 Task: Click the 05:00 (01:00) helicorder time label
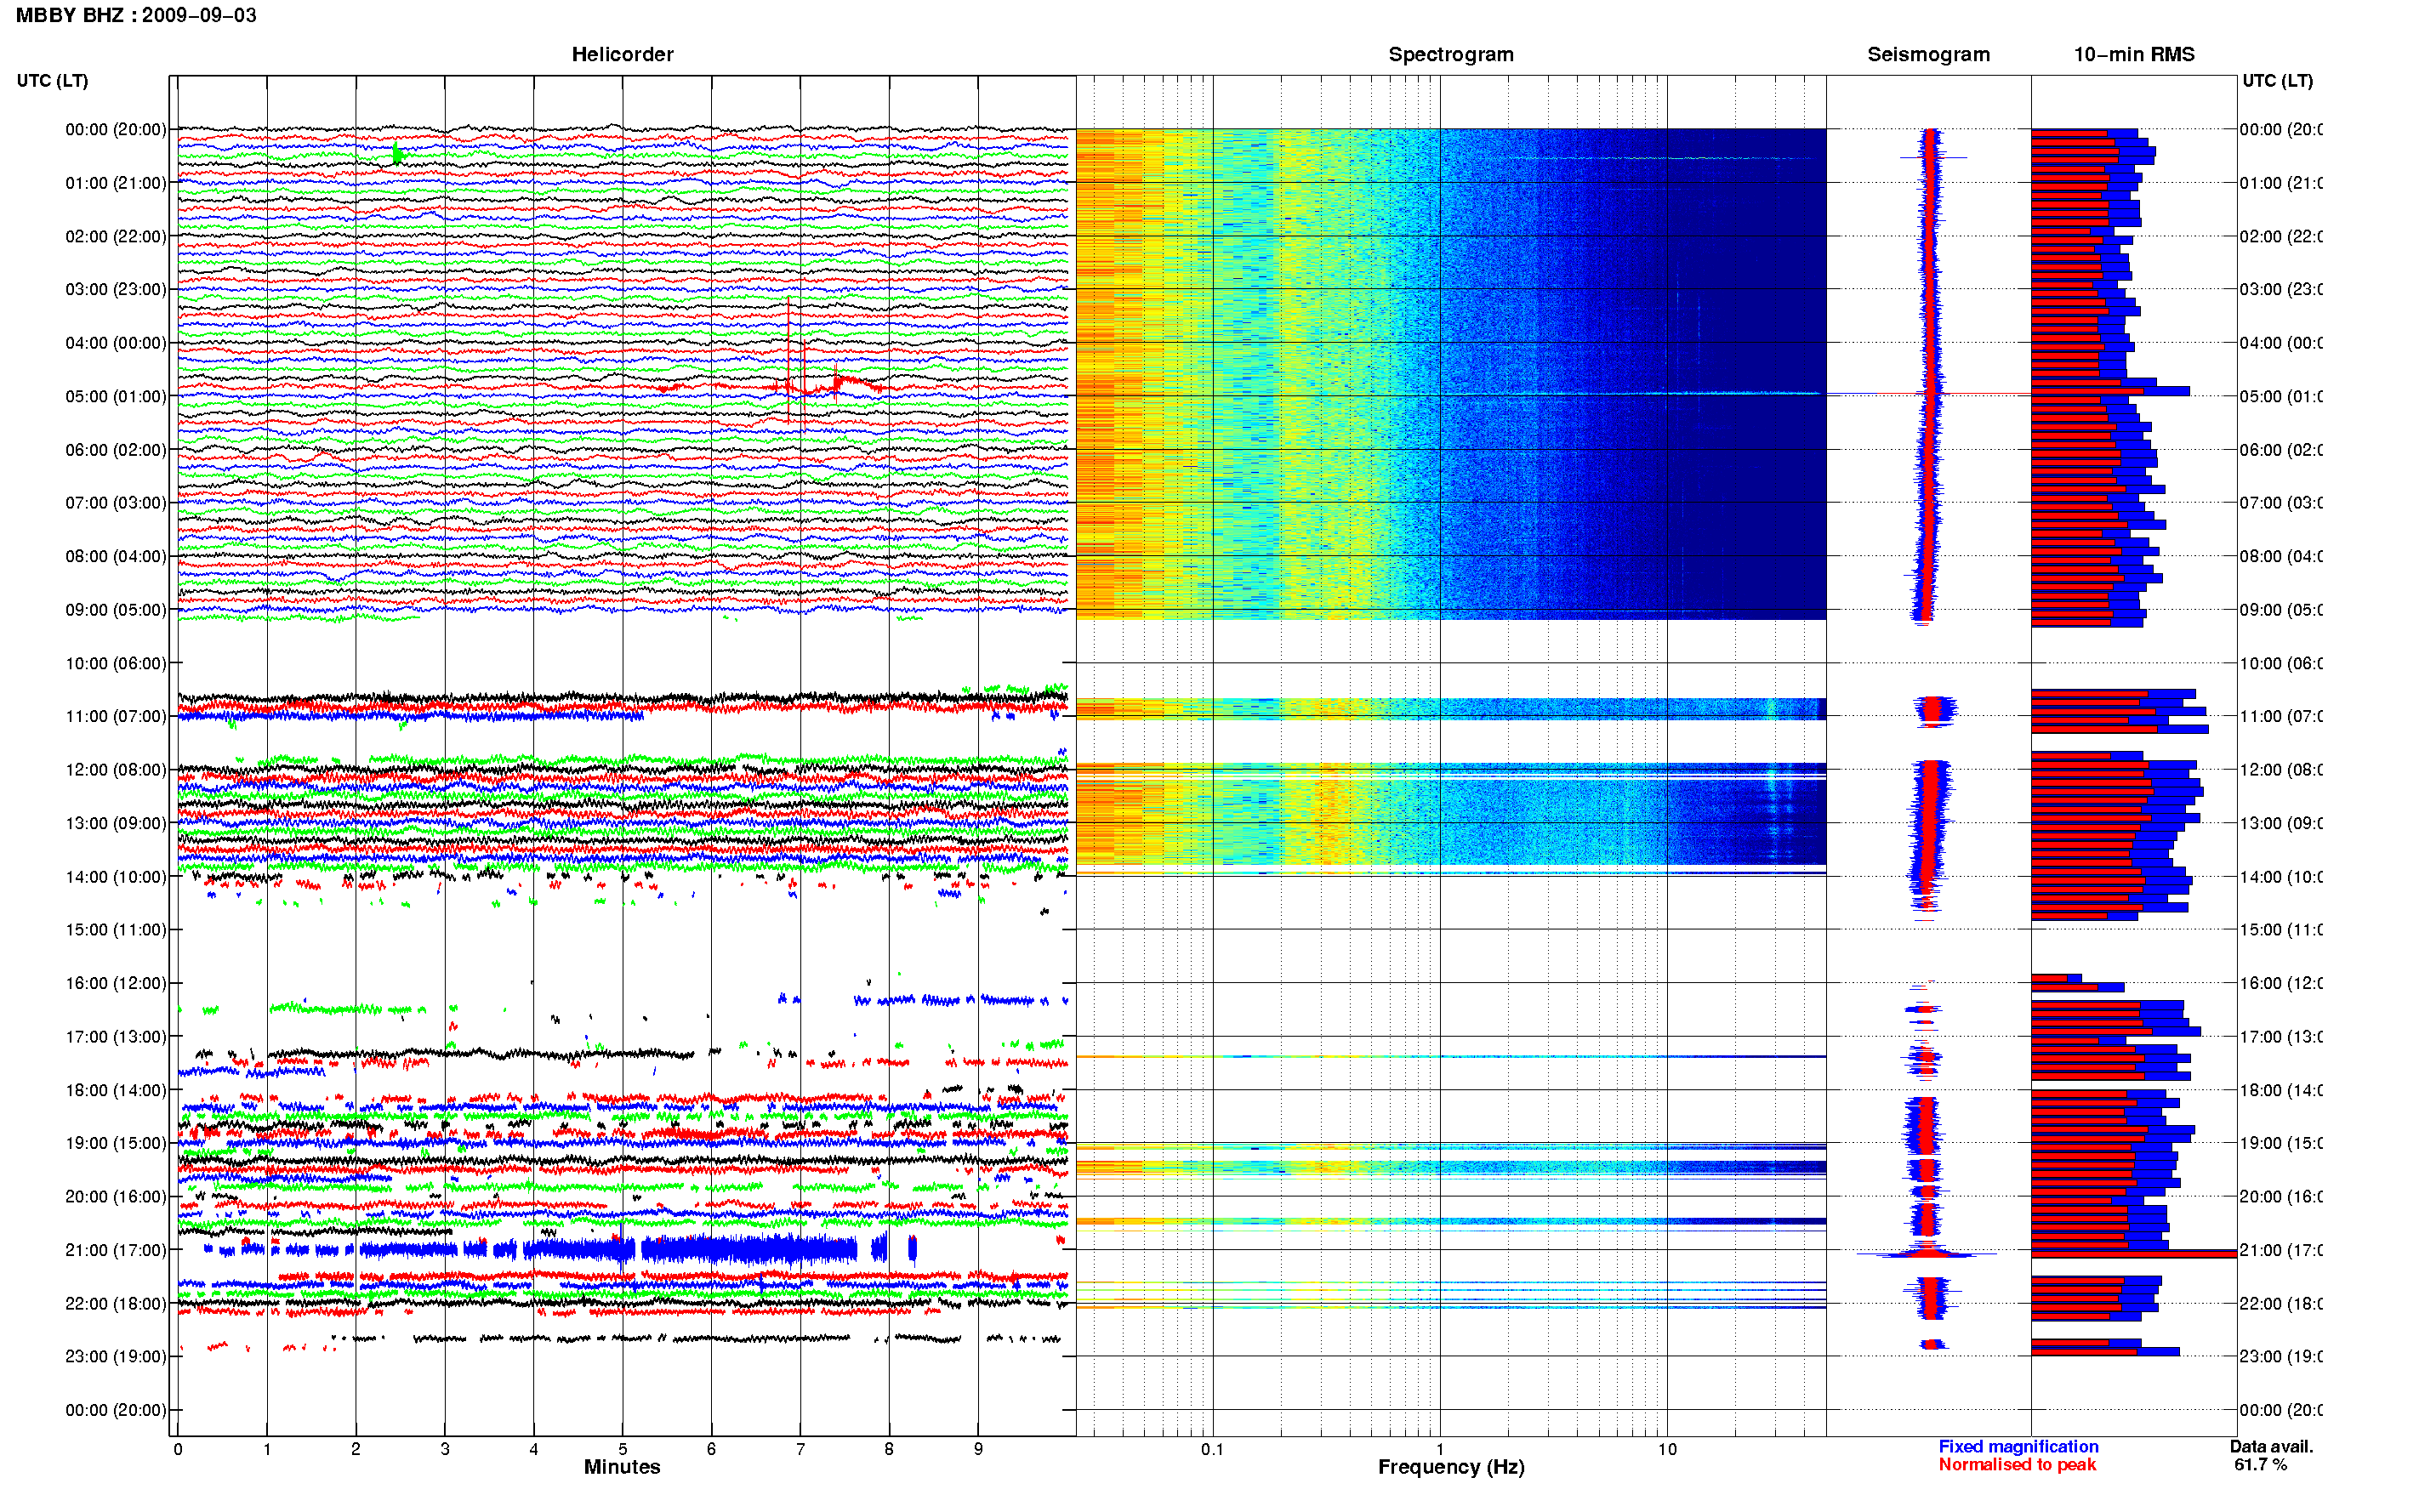pos(116,396)
